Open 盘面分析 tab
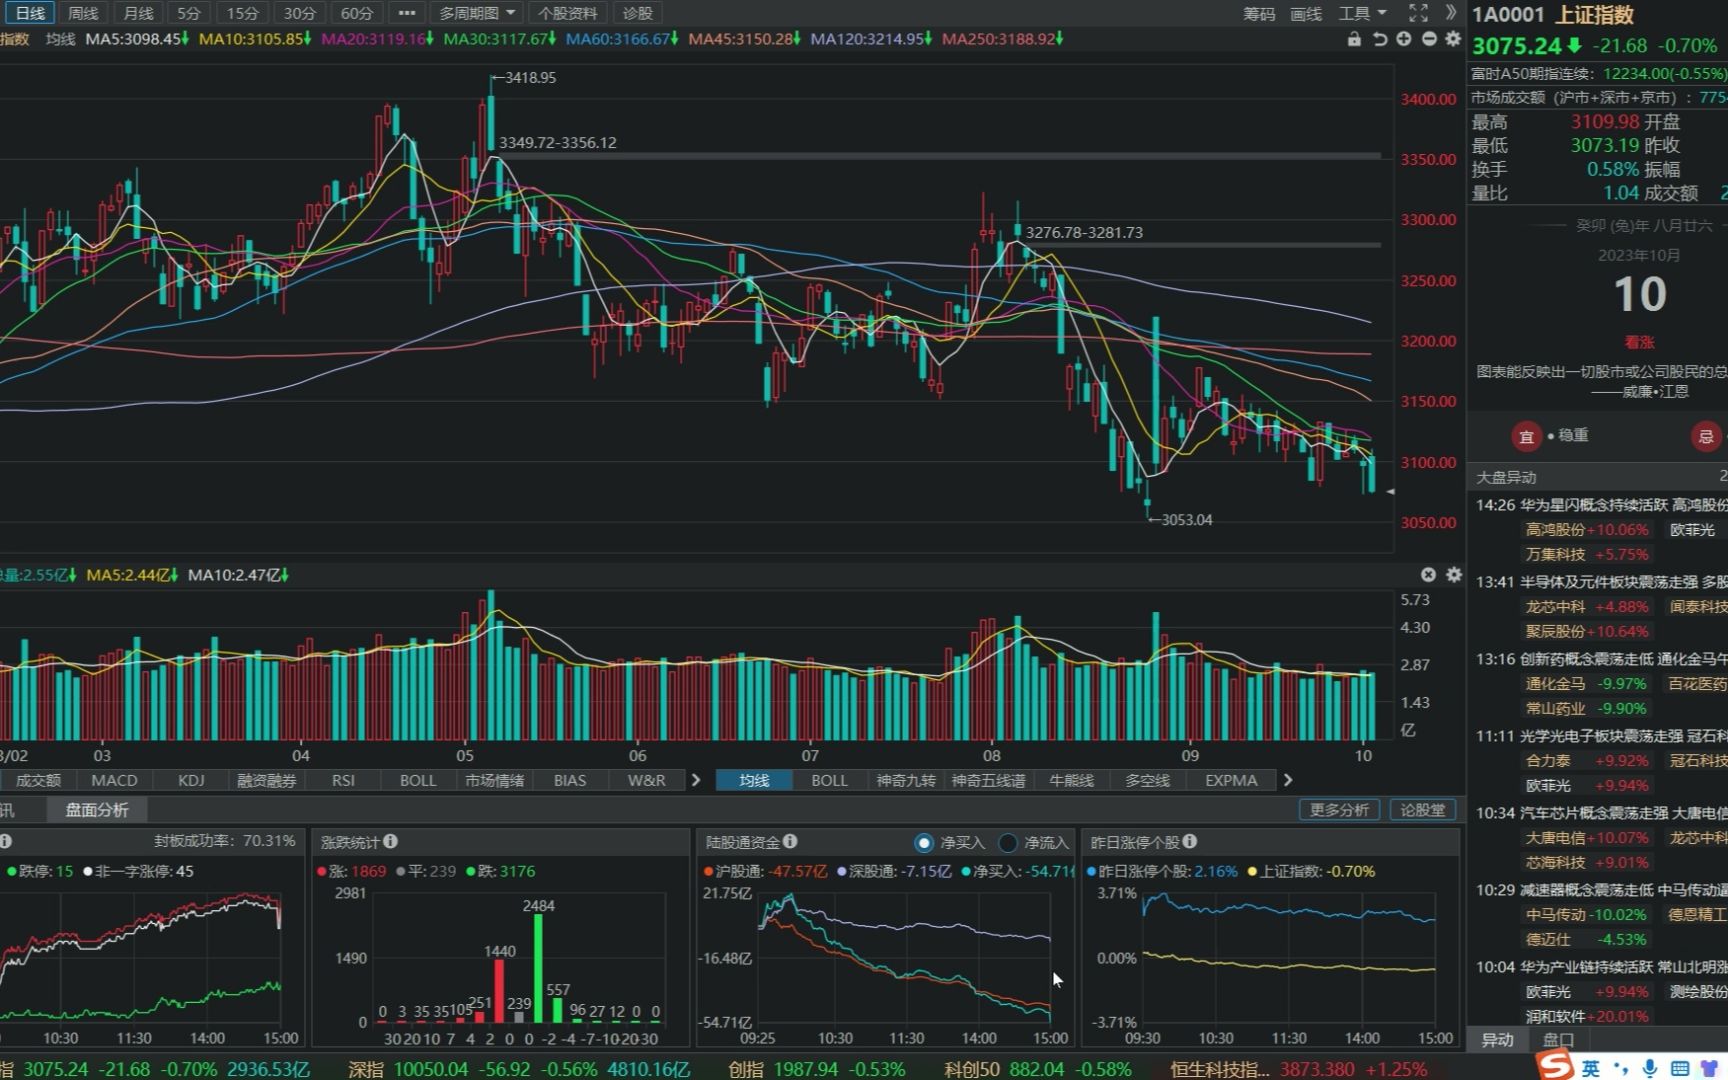Image resolution: width=1728 pixels, height=1080 pixels. coord(97,810)
